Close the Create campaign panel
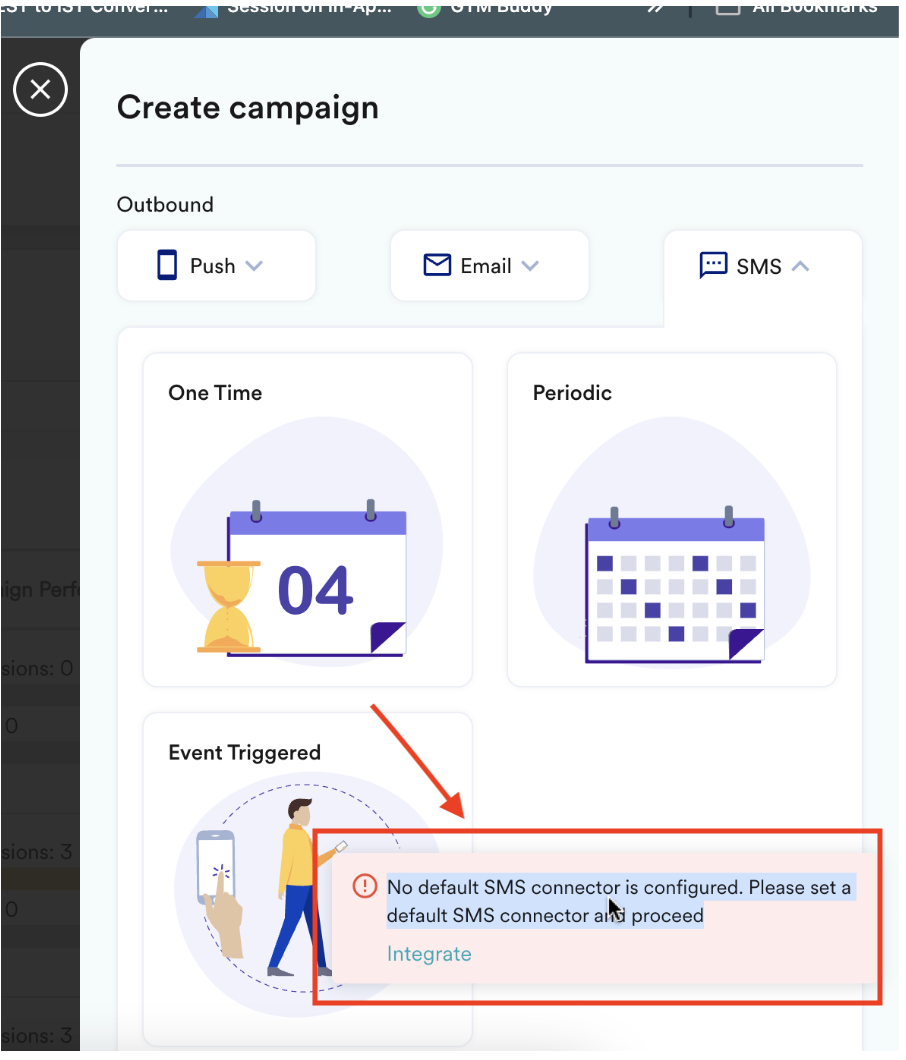Screen dimensions: 906x1060 [40, 90]
